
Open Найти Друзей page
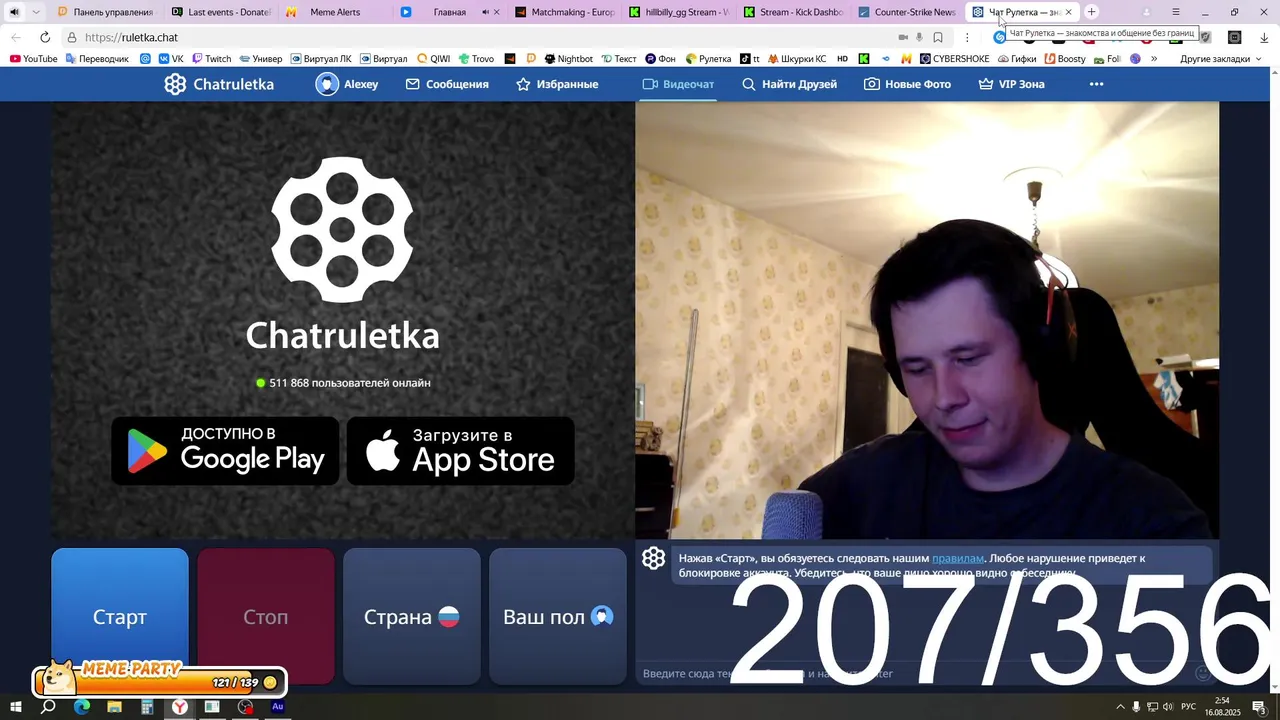click(789, 84)
